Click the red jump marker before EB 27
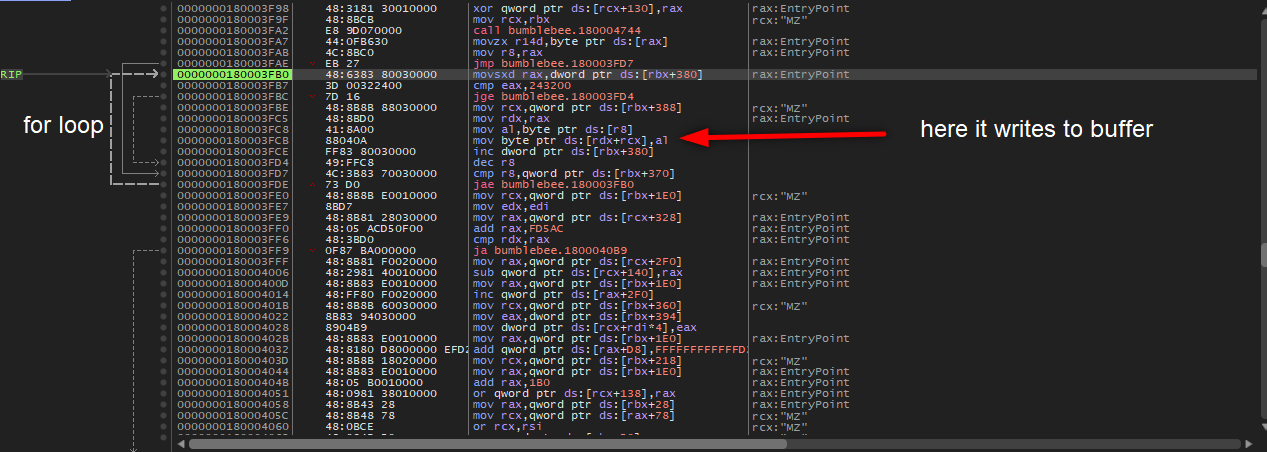This screenshot has width=1267, height=452. point(313,64)
